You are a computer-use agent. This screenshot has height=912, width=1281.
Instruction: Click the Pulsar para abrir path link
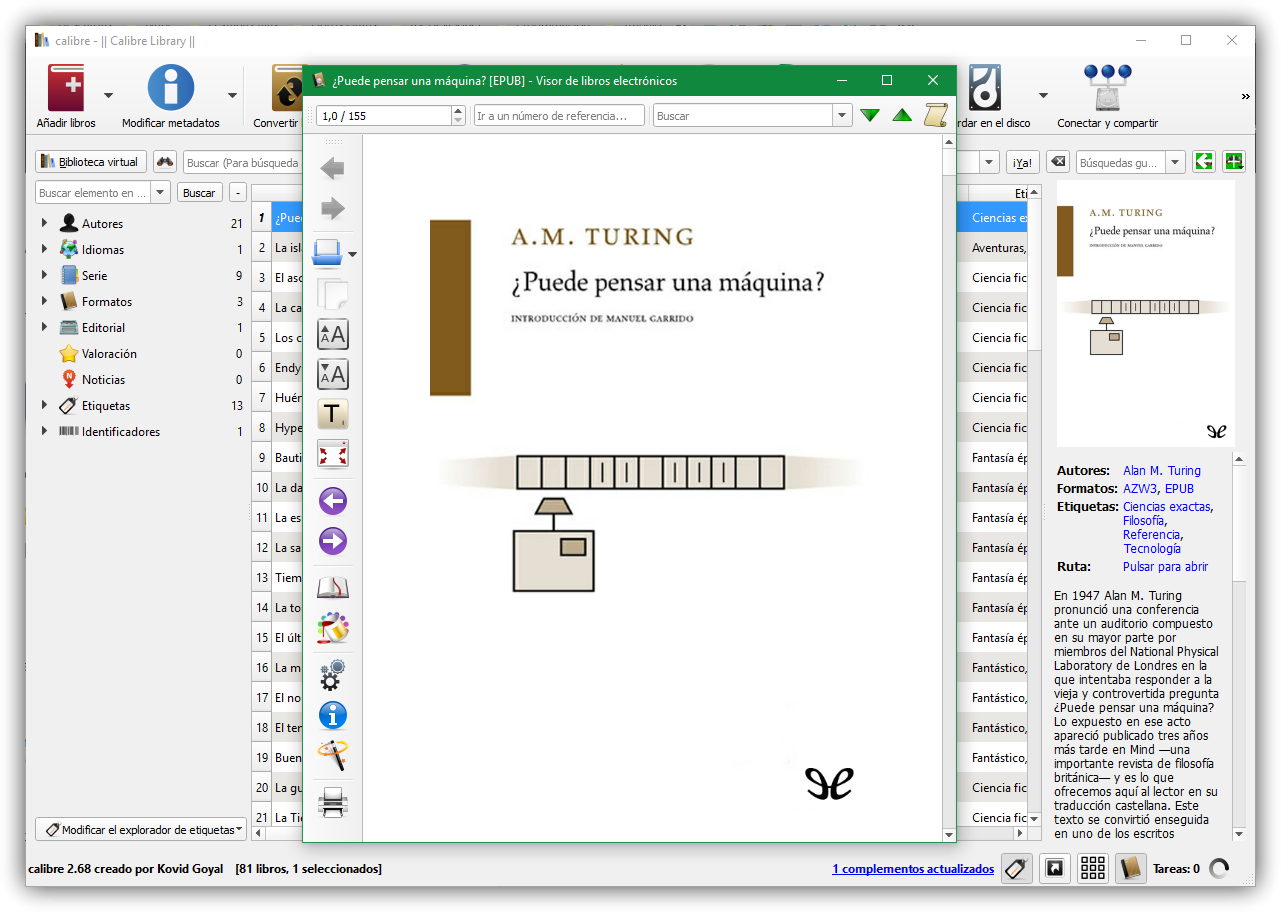(1165, 566)
